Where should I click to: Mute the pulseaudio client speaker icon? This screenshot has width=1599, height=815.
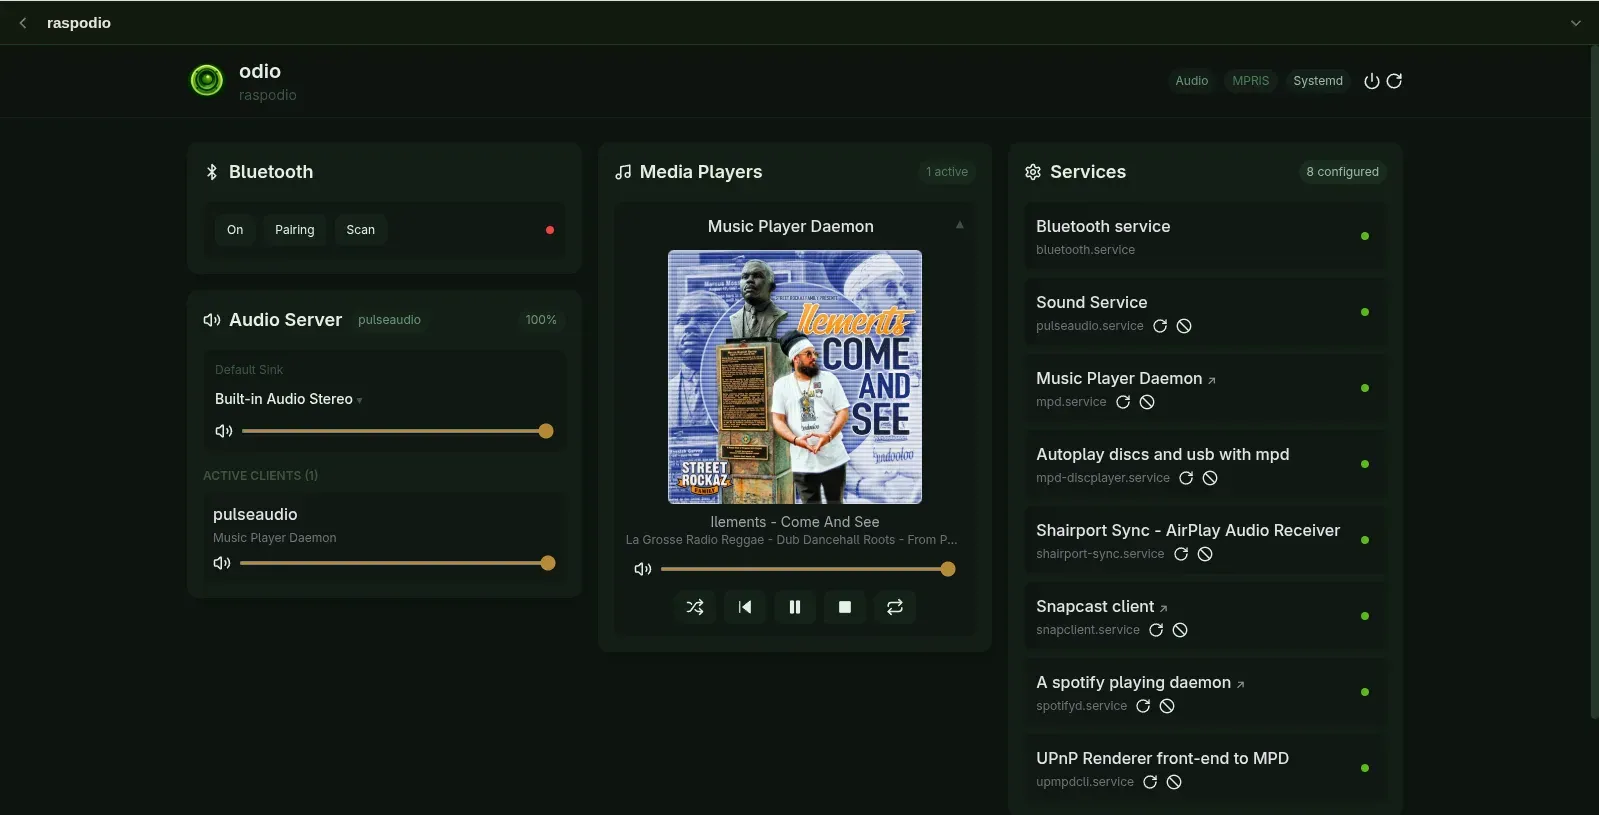(x=222, y=563)
